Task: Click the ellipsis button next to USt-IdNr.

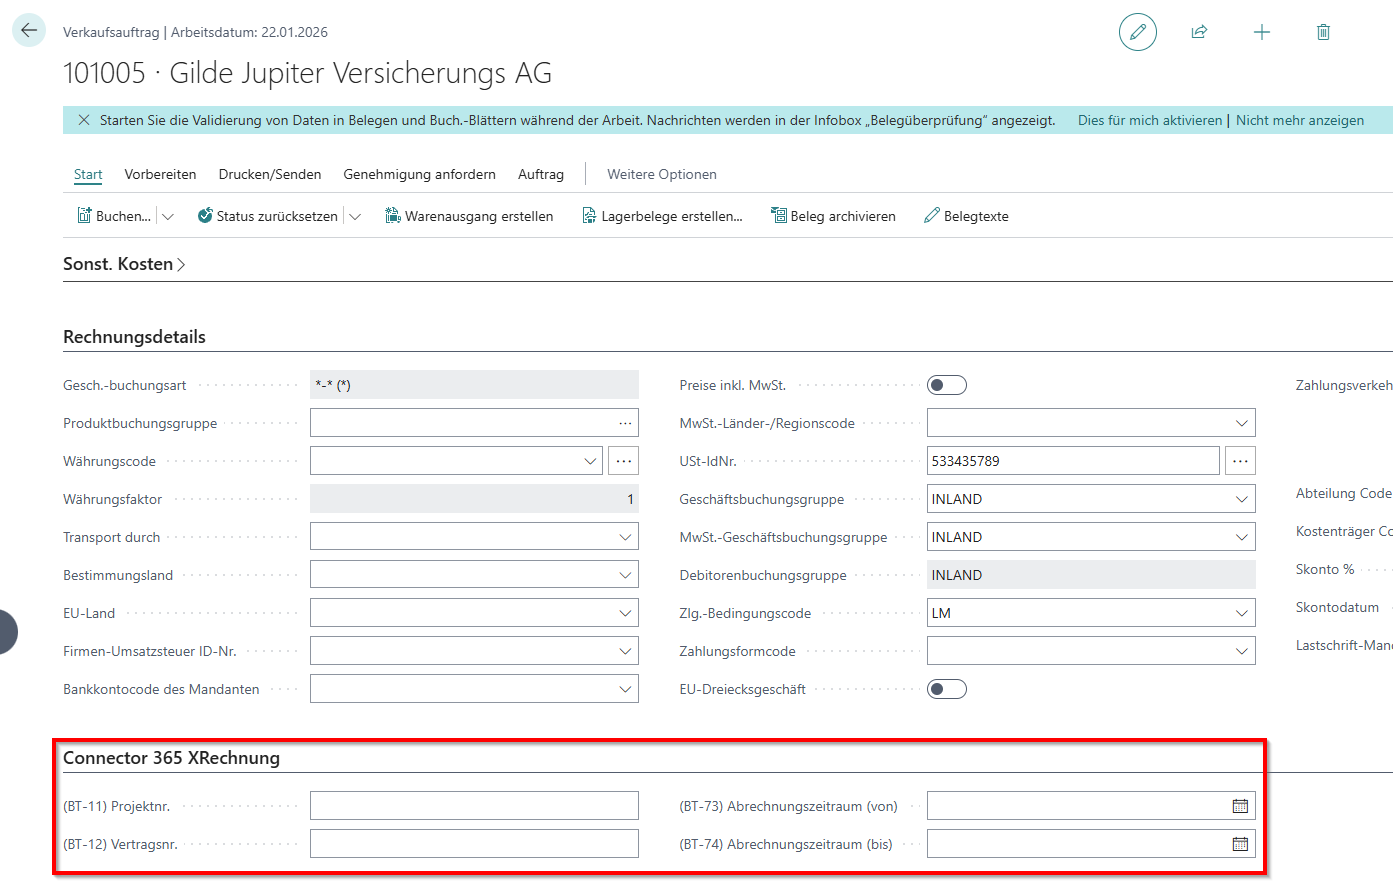Action: pos(1241,461)
